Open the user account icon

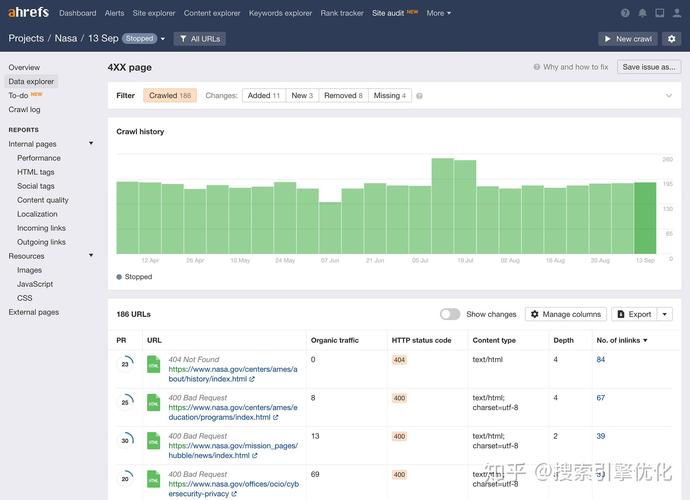[x=677, y=13]
